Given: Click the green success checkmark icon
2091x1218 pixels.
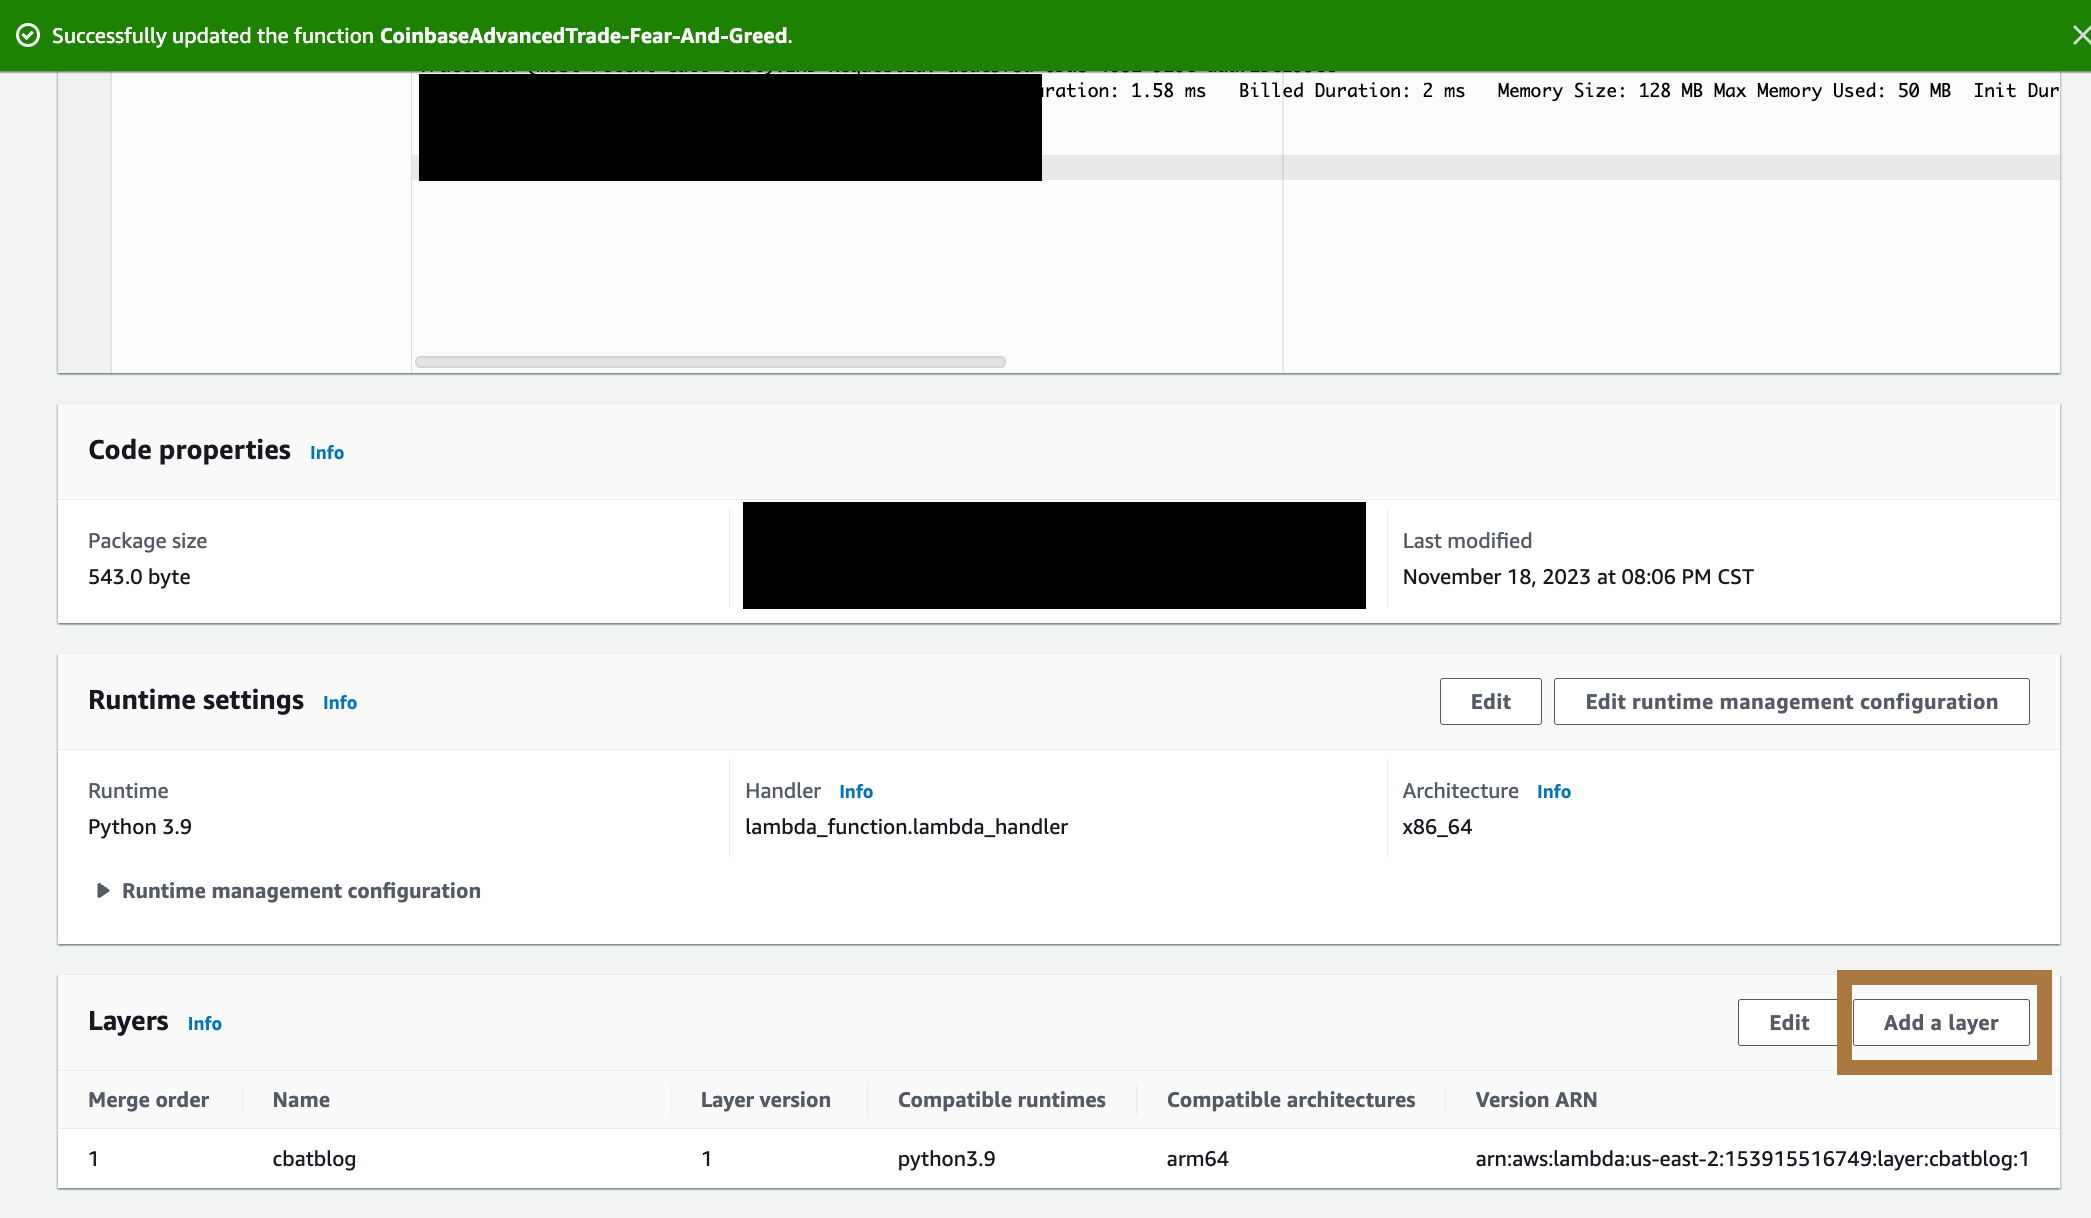Looking at the screenshot, I should 28,35.
